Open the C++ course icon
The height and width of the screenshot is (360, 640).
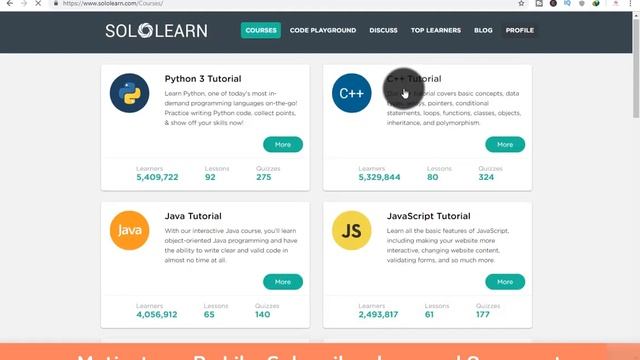351,93
